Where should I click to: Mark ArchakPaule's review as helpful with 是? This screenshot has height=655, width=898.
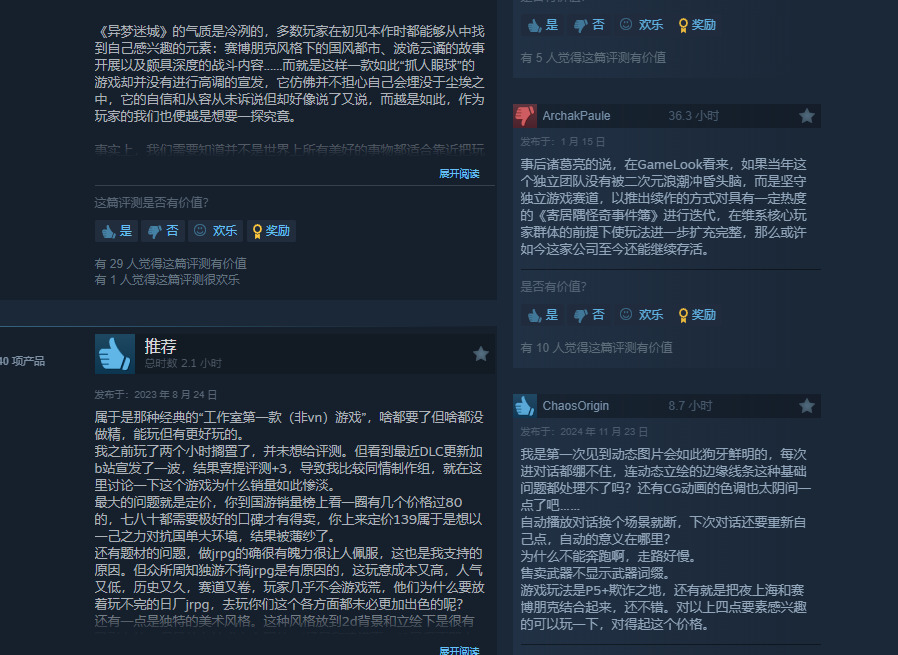point(542,315)
